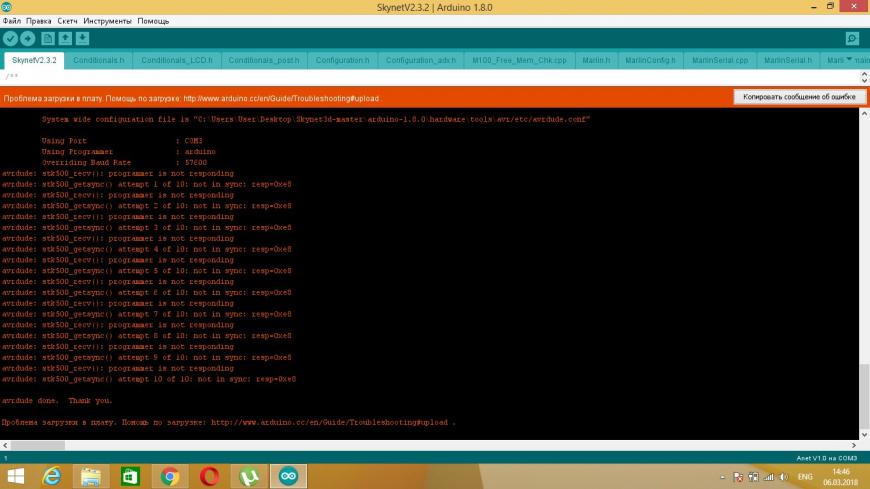
Task: Click Копировать сообщение об ошибке button
Action: tap(799, 97)
